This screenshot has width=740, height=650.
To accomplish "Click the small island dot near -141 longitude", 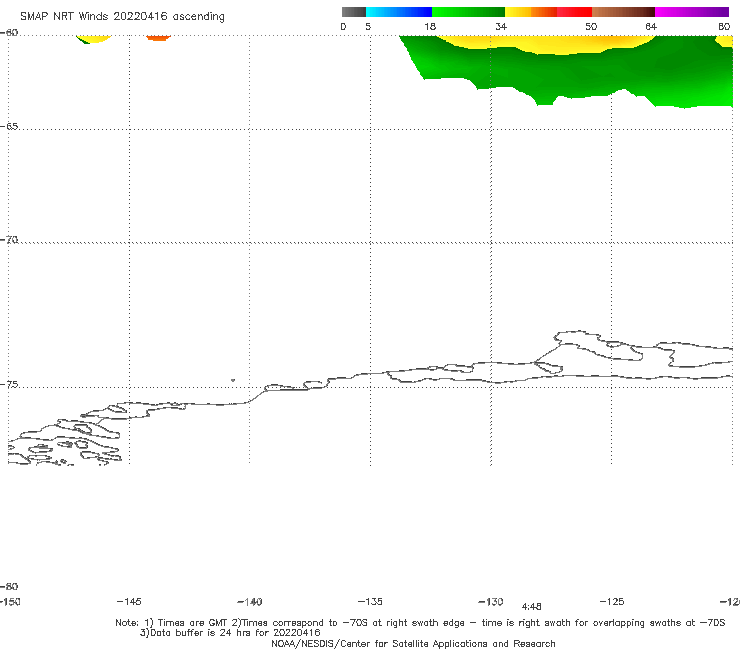I will [233, 380].
